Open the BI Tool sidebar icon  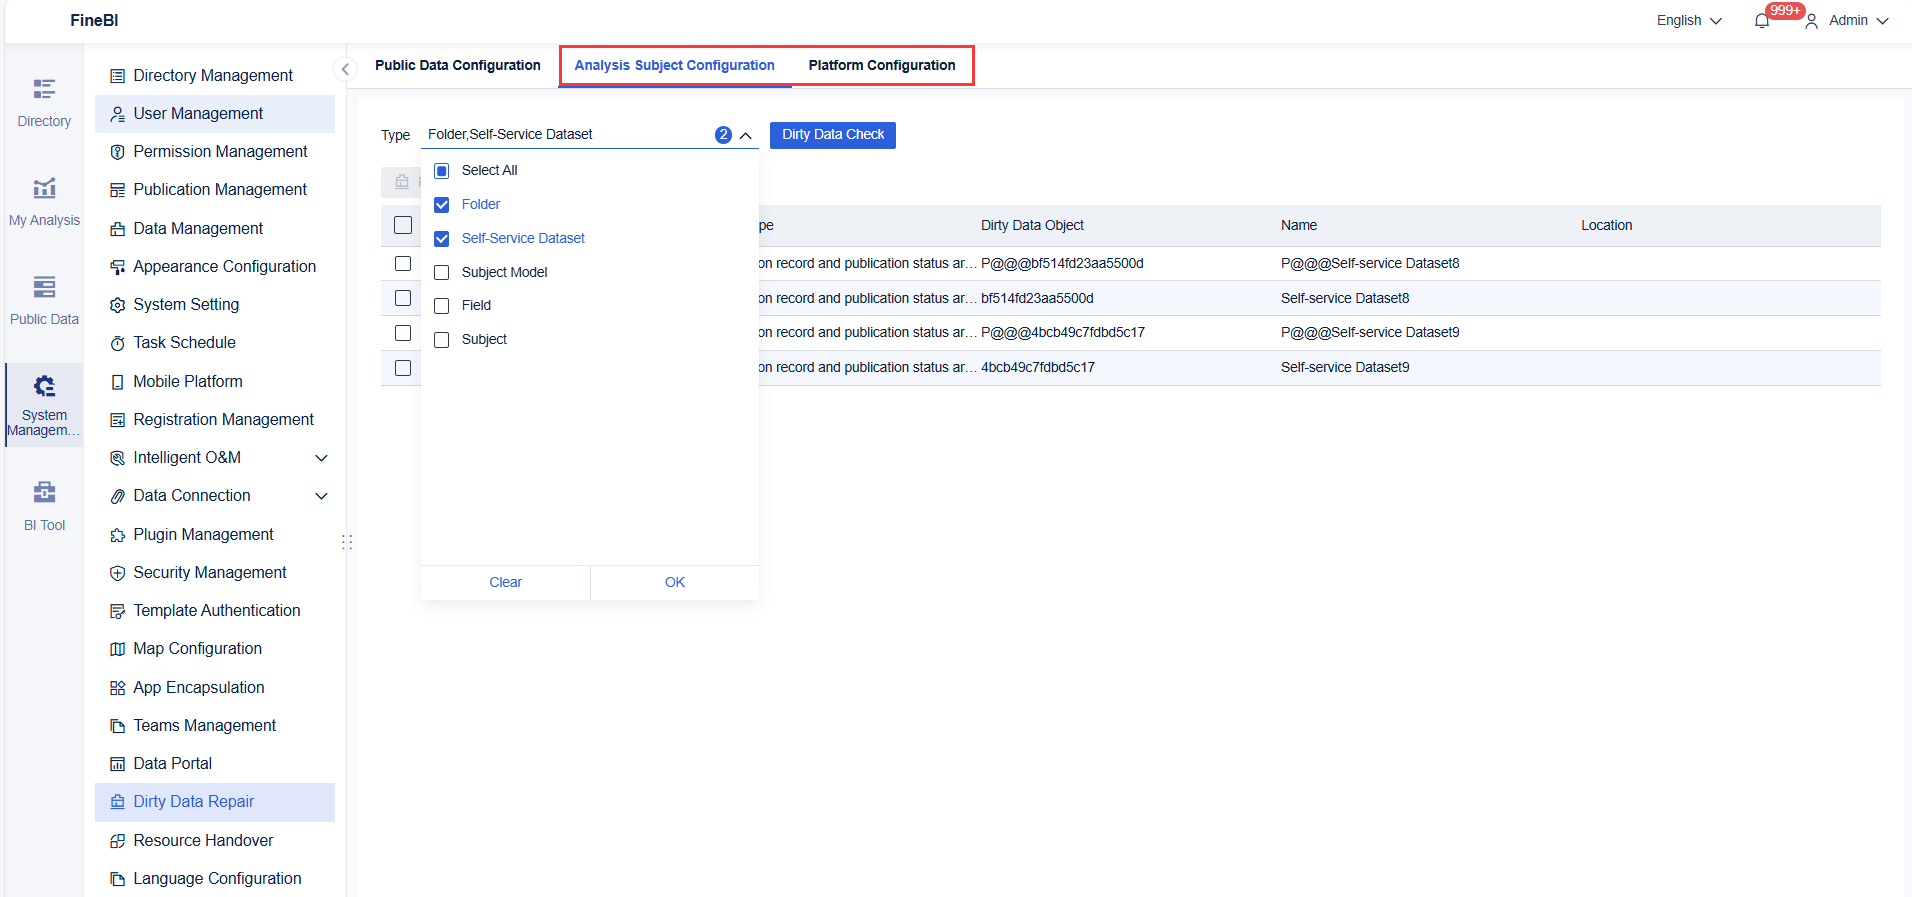(x=44, y=492)
